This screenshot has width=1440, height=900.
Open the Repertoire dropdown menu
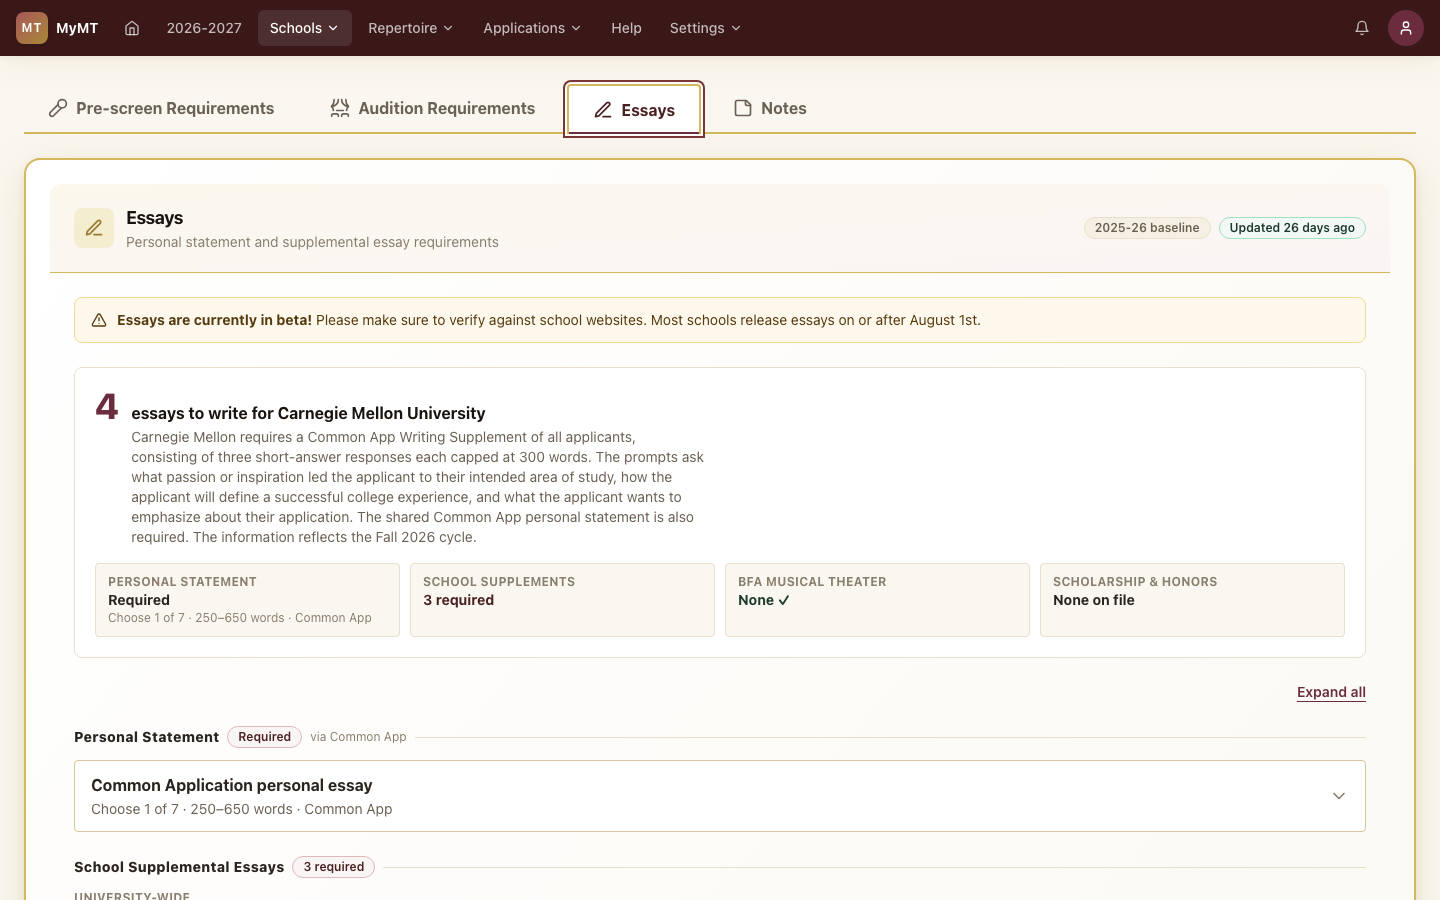coord(411,28)
